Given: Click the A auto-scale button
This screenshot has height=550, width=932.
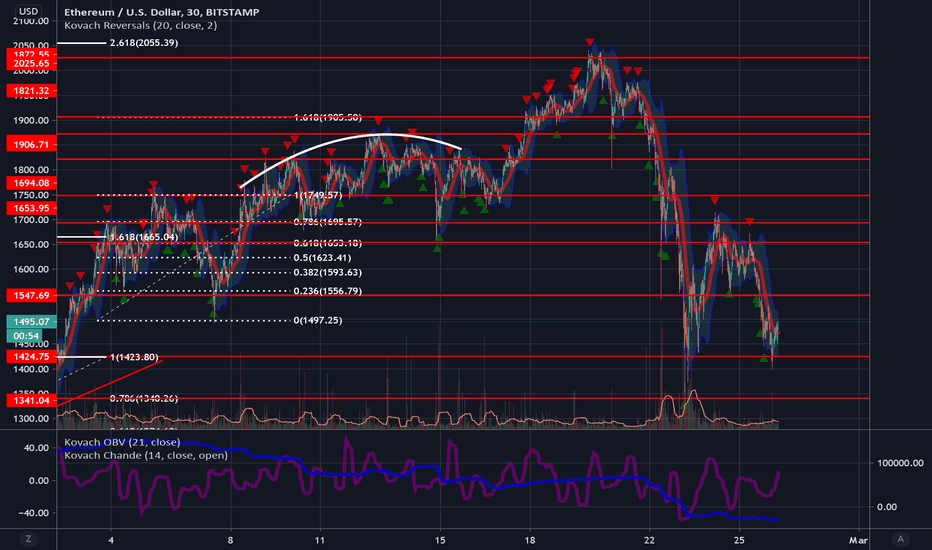Looking at the screenshot, I should pos(900,539).
